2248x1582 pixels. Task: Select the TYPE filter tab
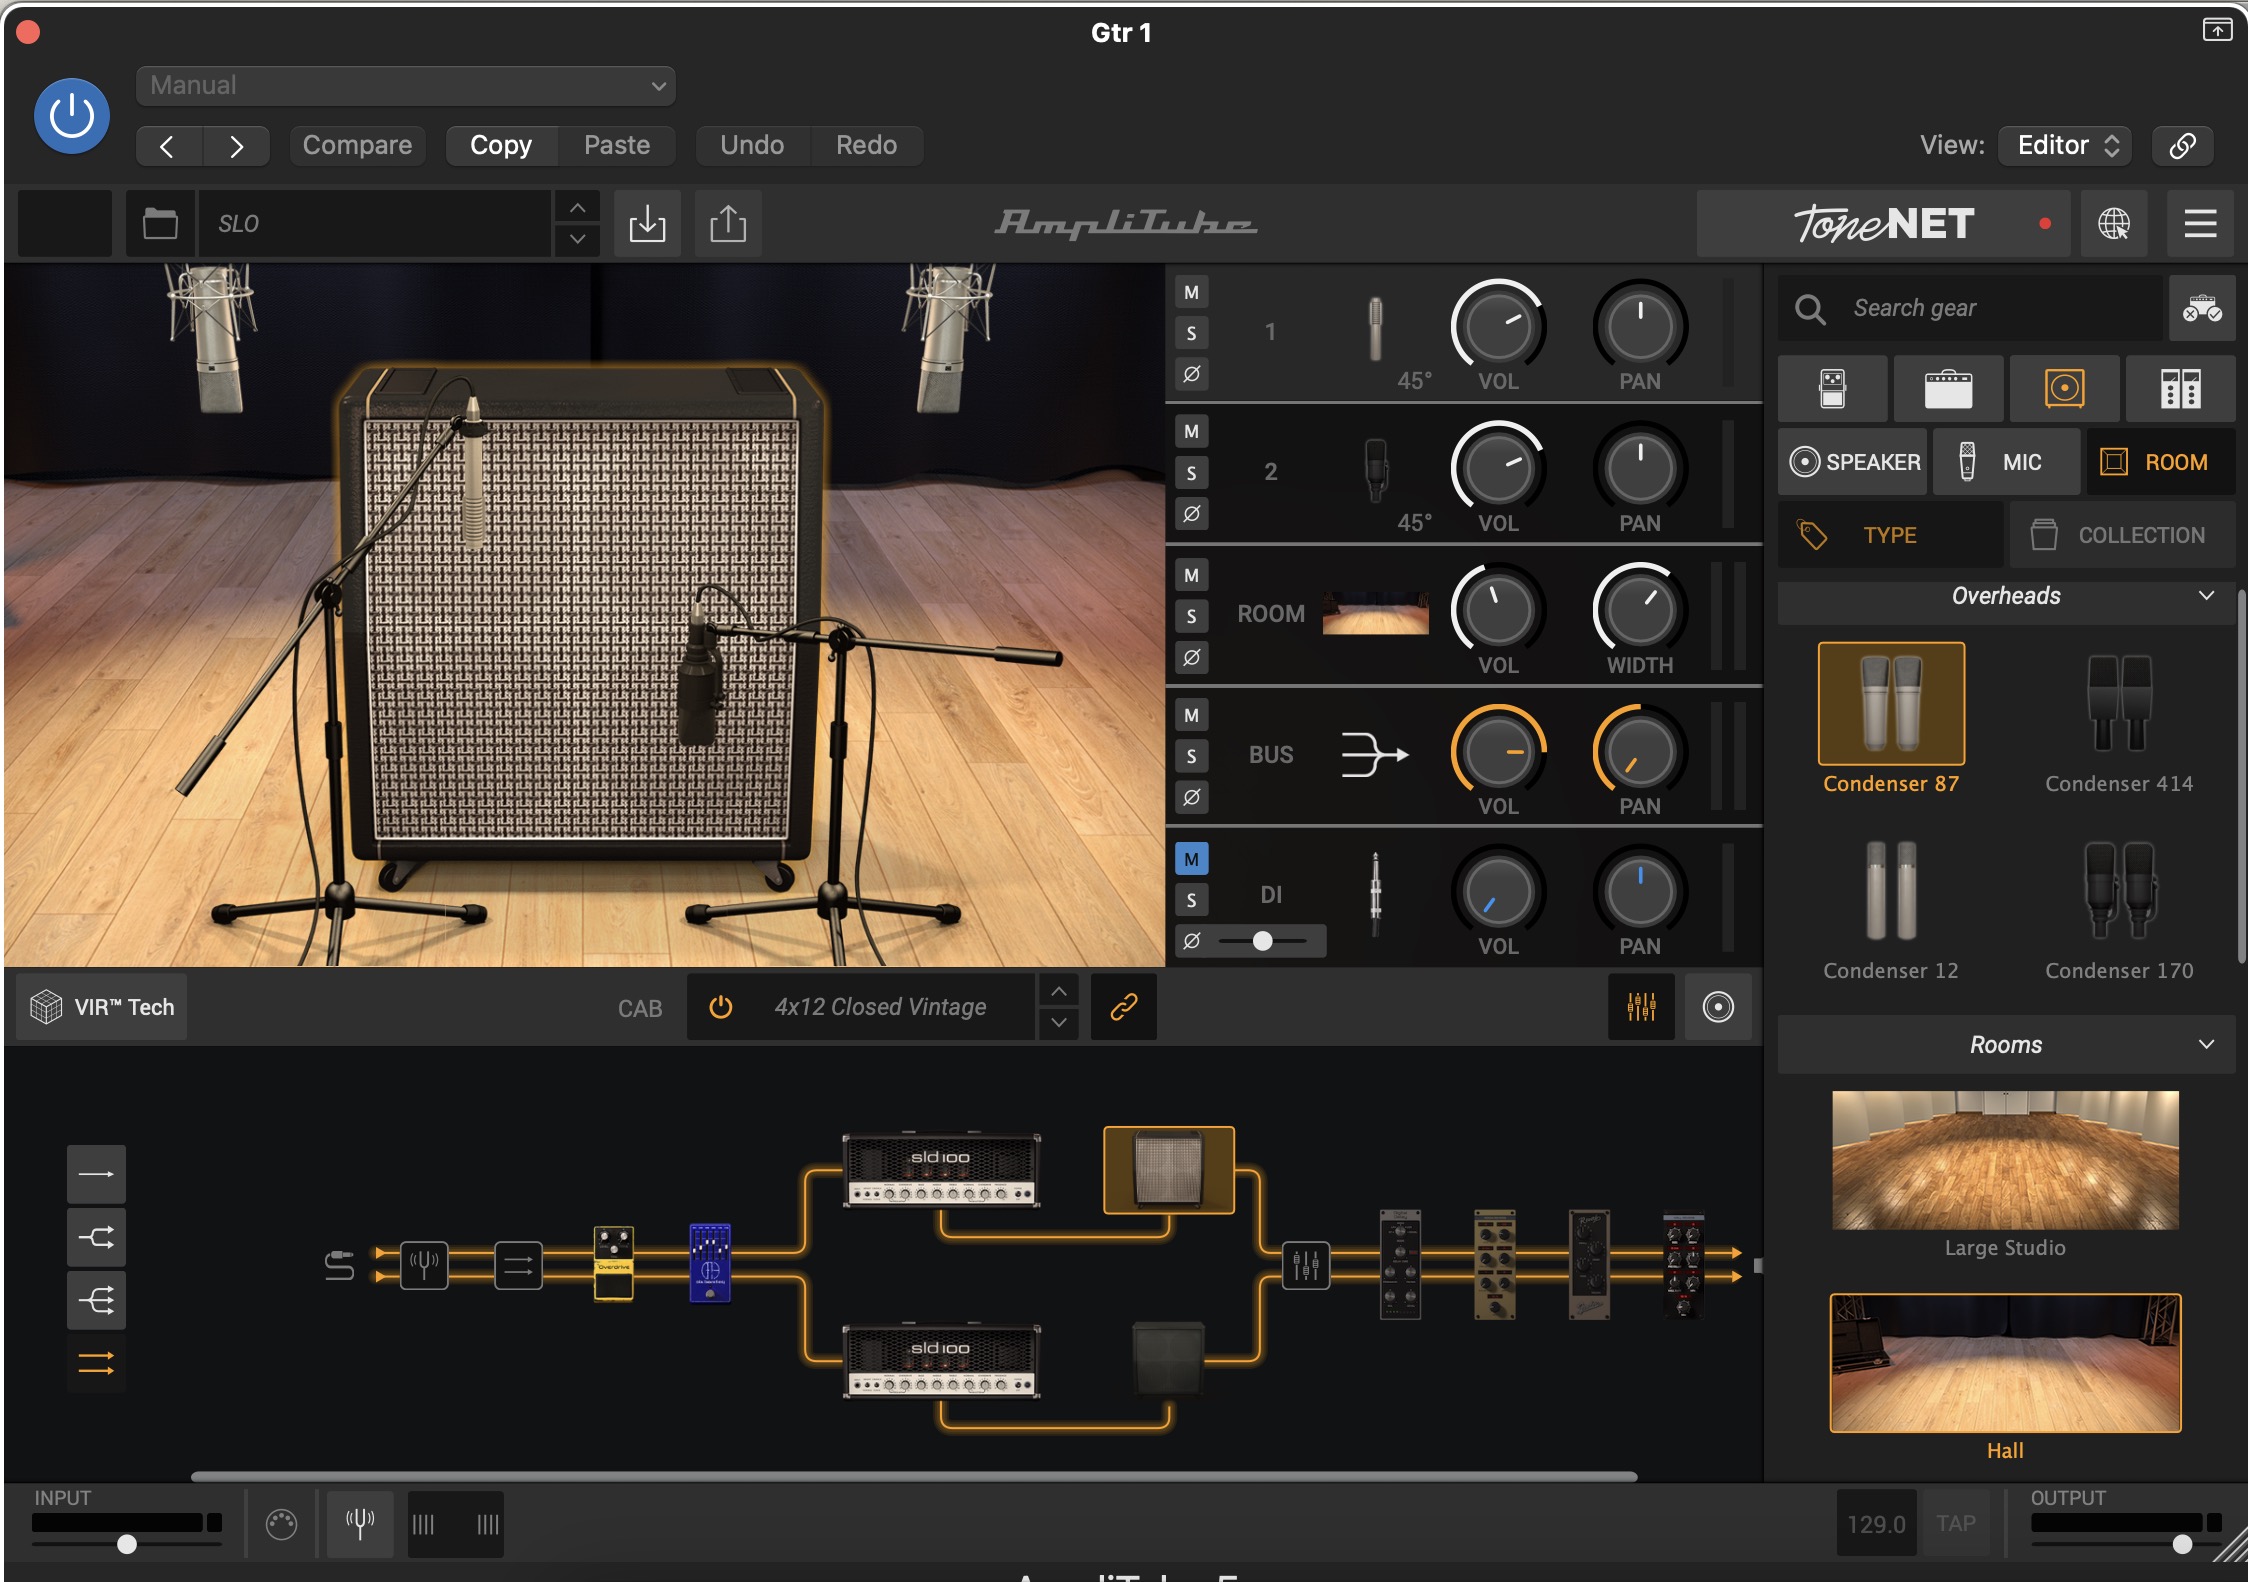[x=1890, y=535]
